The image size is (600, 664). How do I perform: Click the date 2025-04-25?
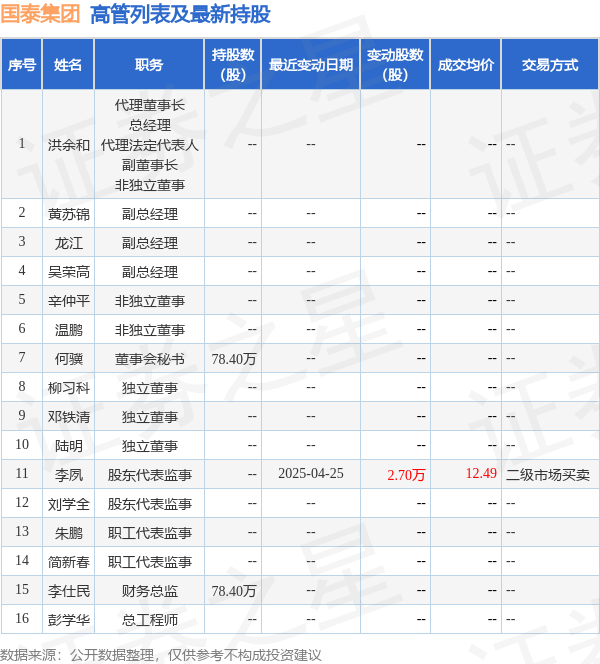tap(311, 473)
